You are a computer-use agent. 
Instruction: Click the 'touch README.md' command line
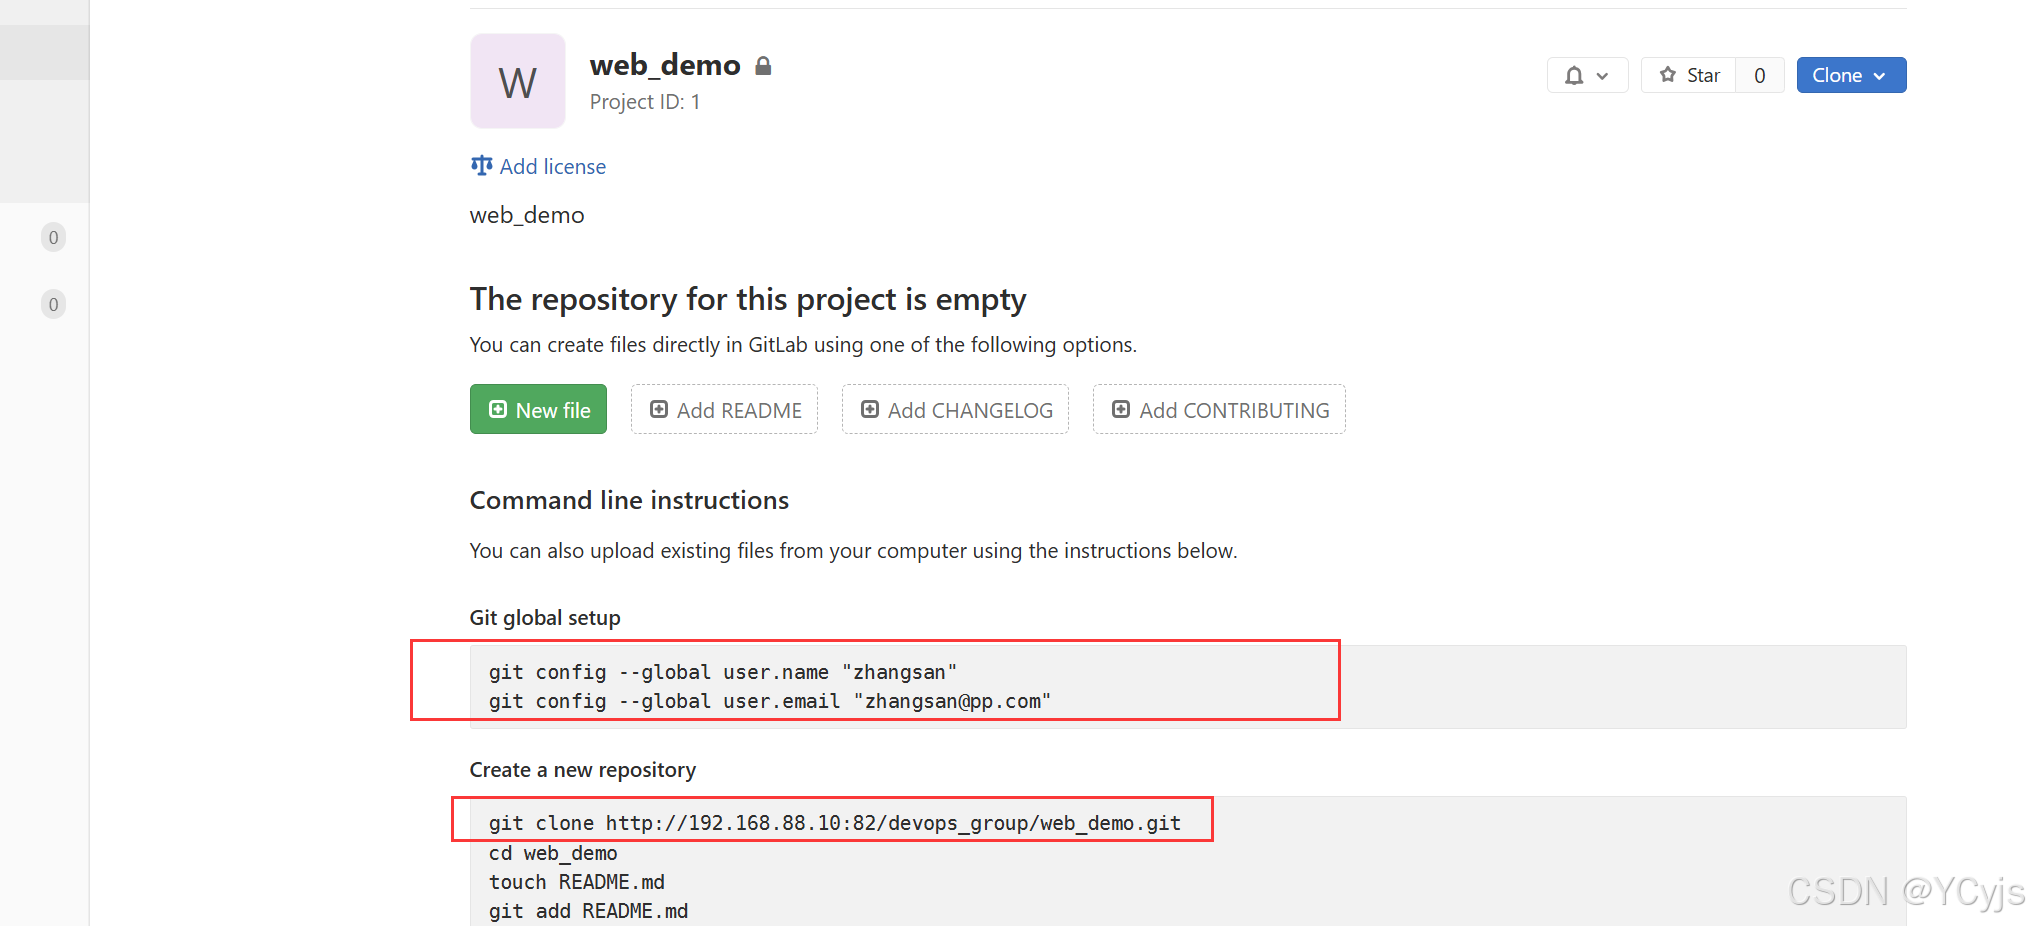point(577,882)
